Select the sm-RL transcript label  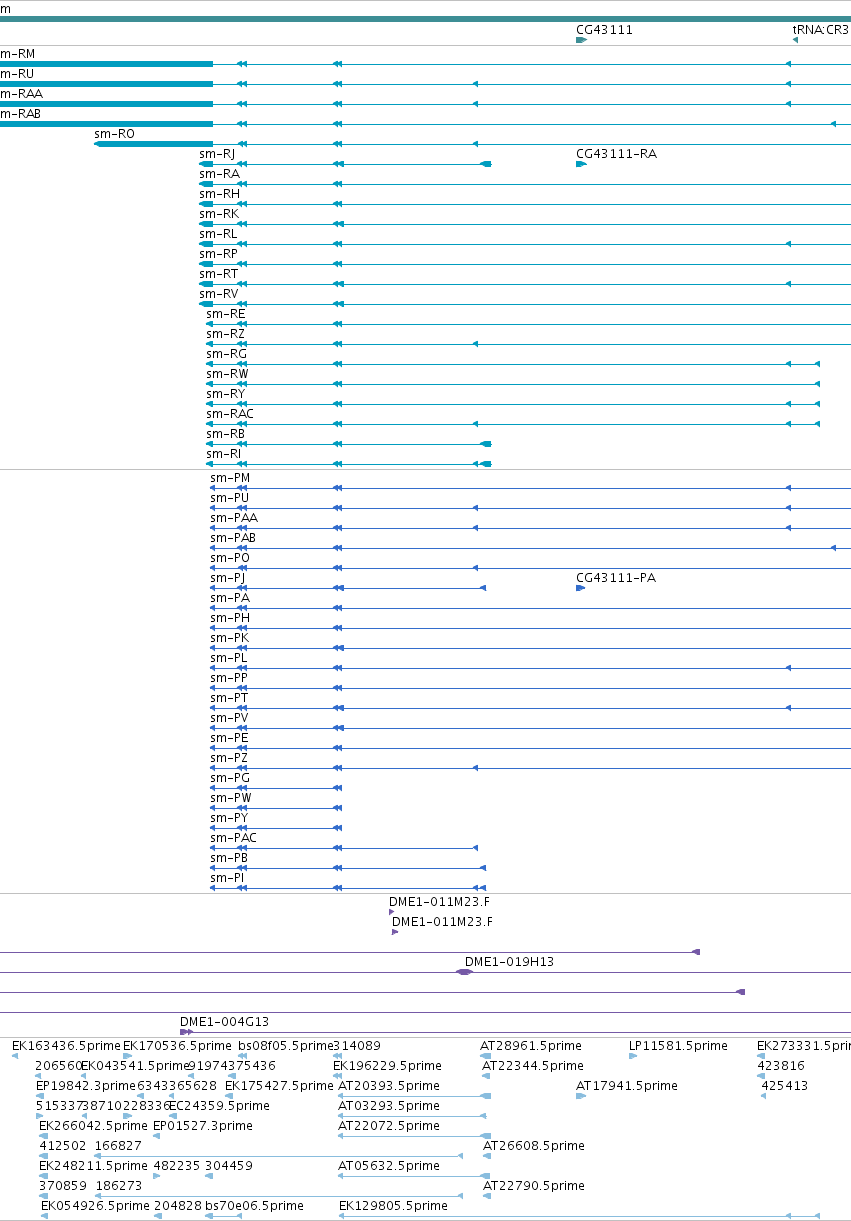tap(218, 234)
